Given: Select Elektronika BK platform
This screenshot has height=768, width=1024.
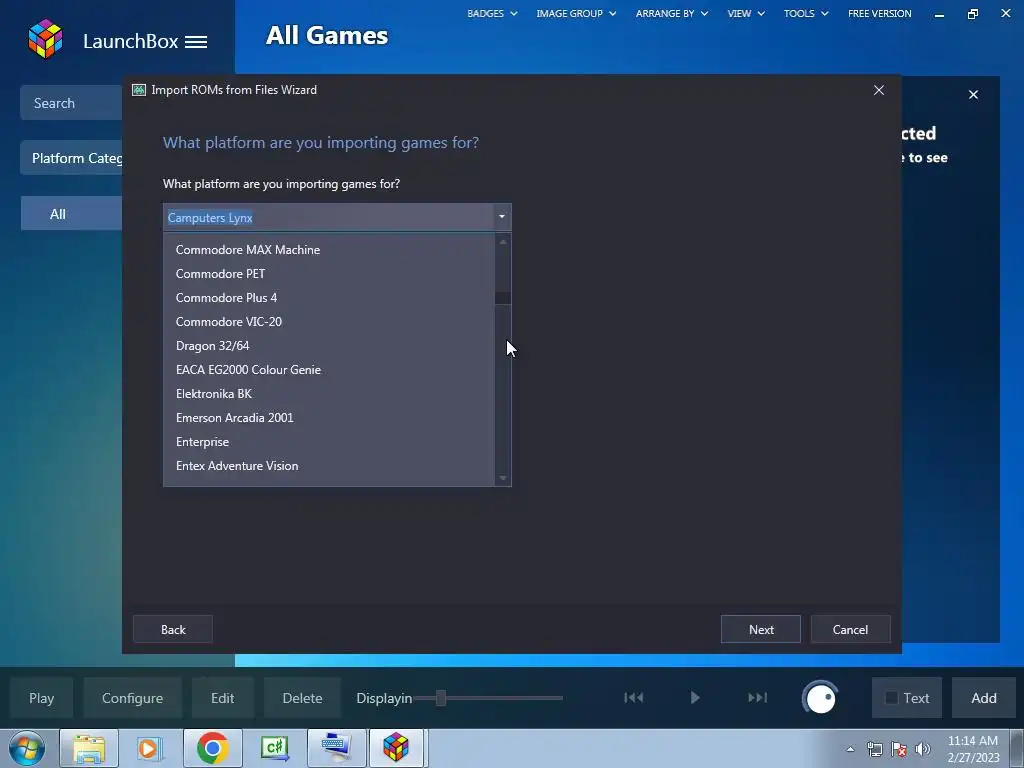Looking at the screenshot, I should click(329, 394).
